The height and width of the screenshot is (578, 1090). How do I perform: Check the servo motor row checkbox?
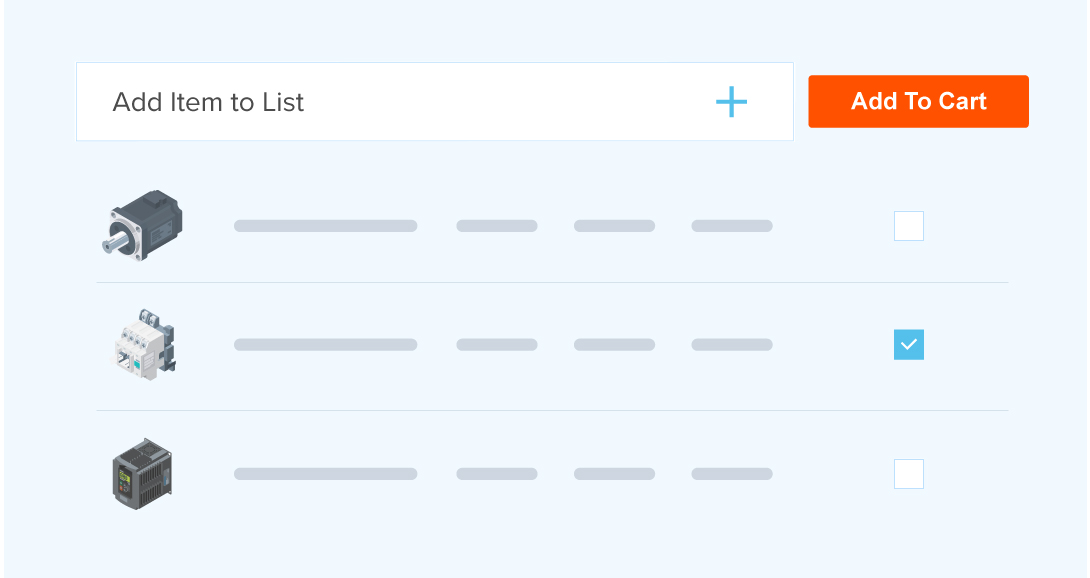click(x=908, y=226)
